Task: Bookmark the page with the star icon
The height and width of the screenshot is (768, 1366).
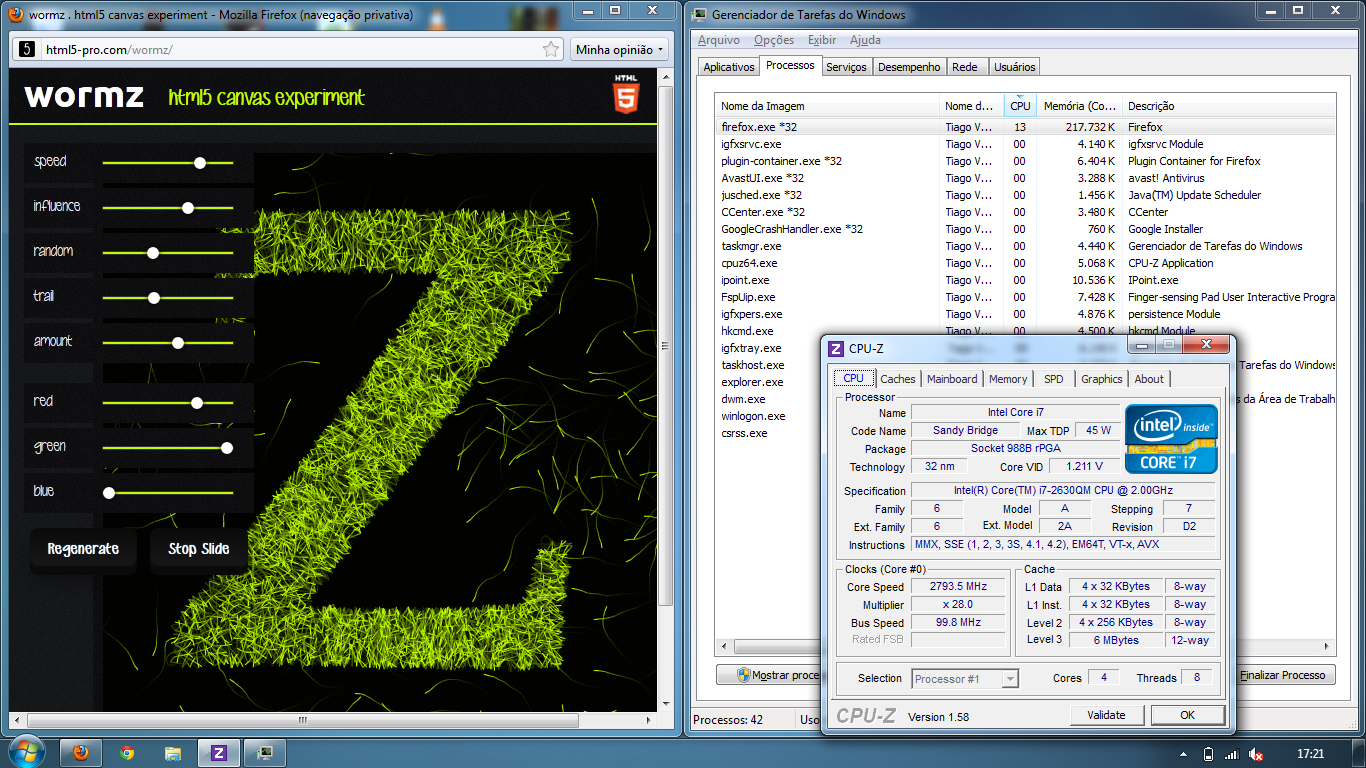Action: [551, 49]
